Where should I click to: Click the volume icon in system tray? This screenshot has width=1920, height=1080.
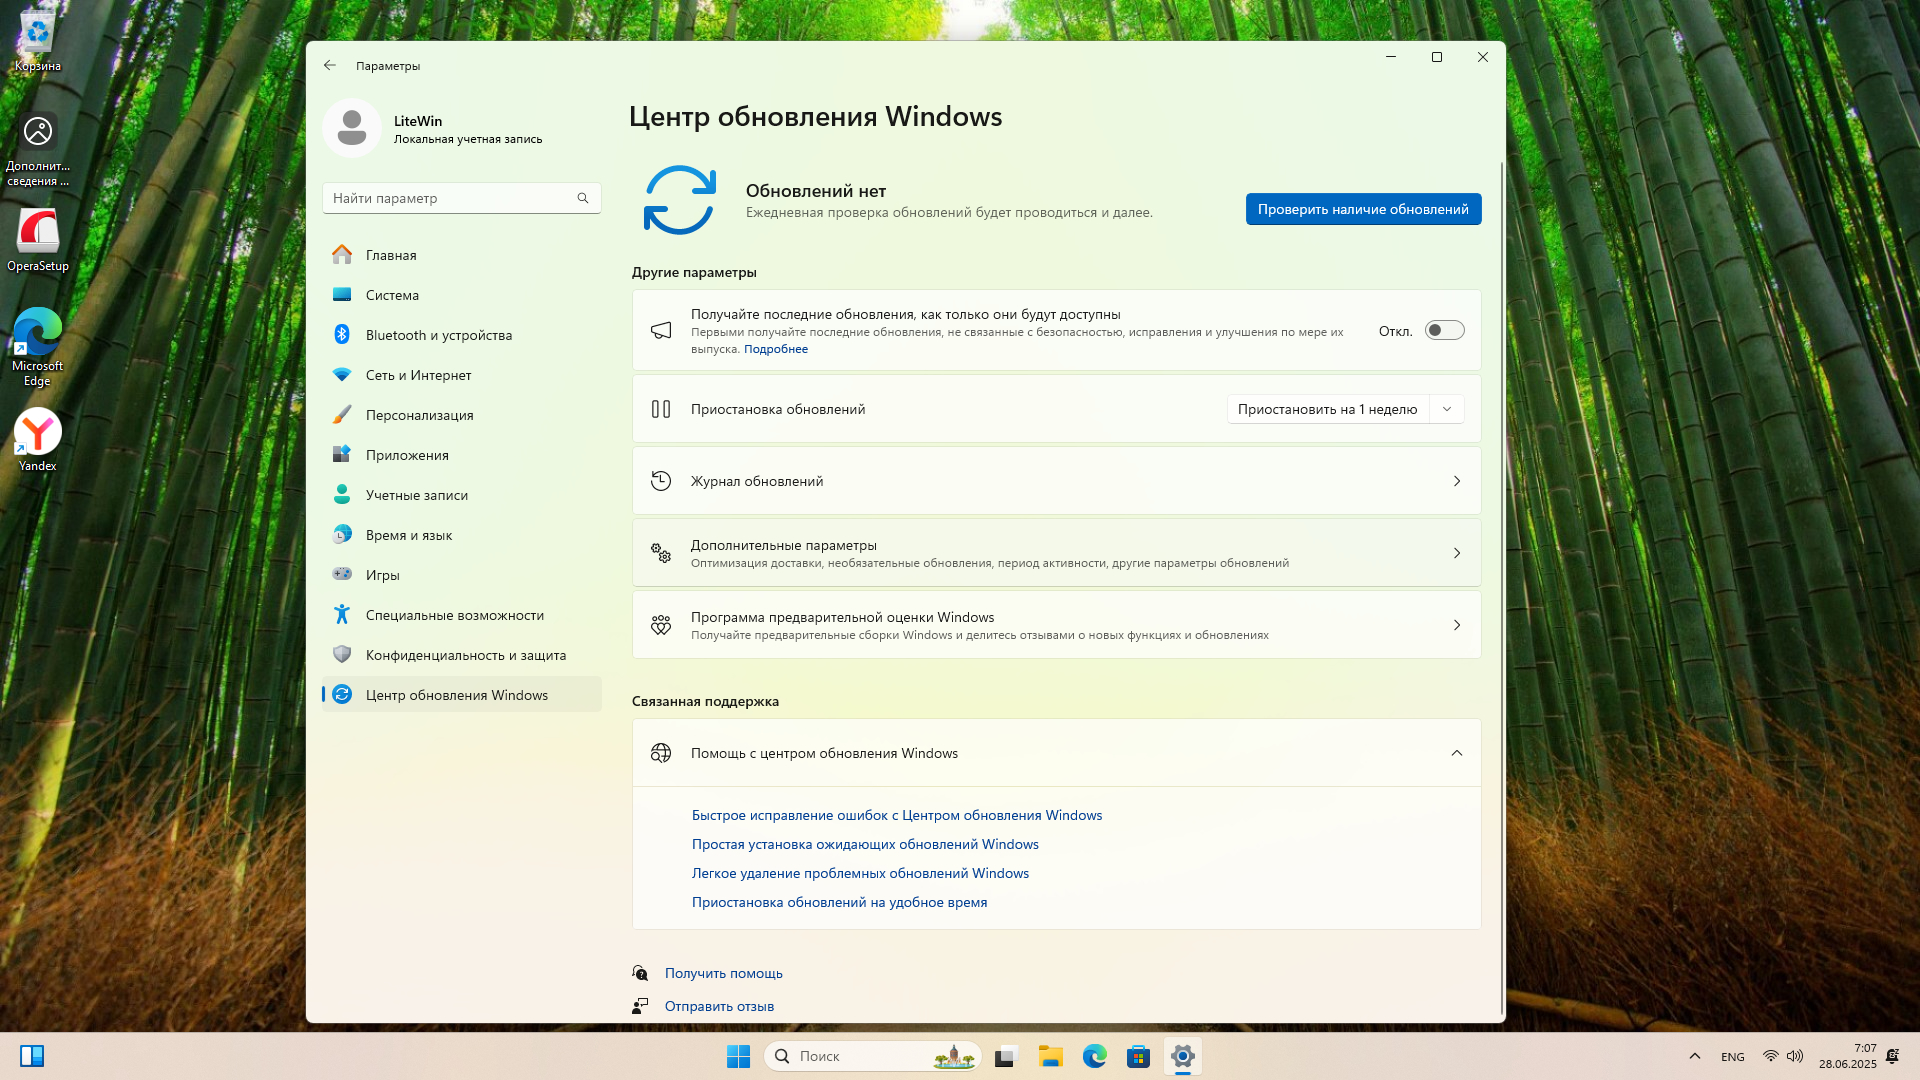click(1795, 1056)
